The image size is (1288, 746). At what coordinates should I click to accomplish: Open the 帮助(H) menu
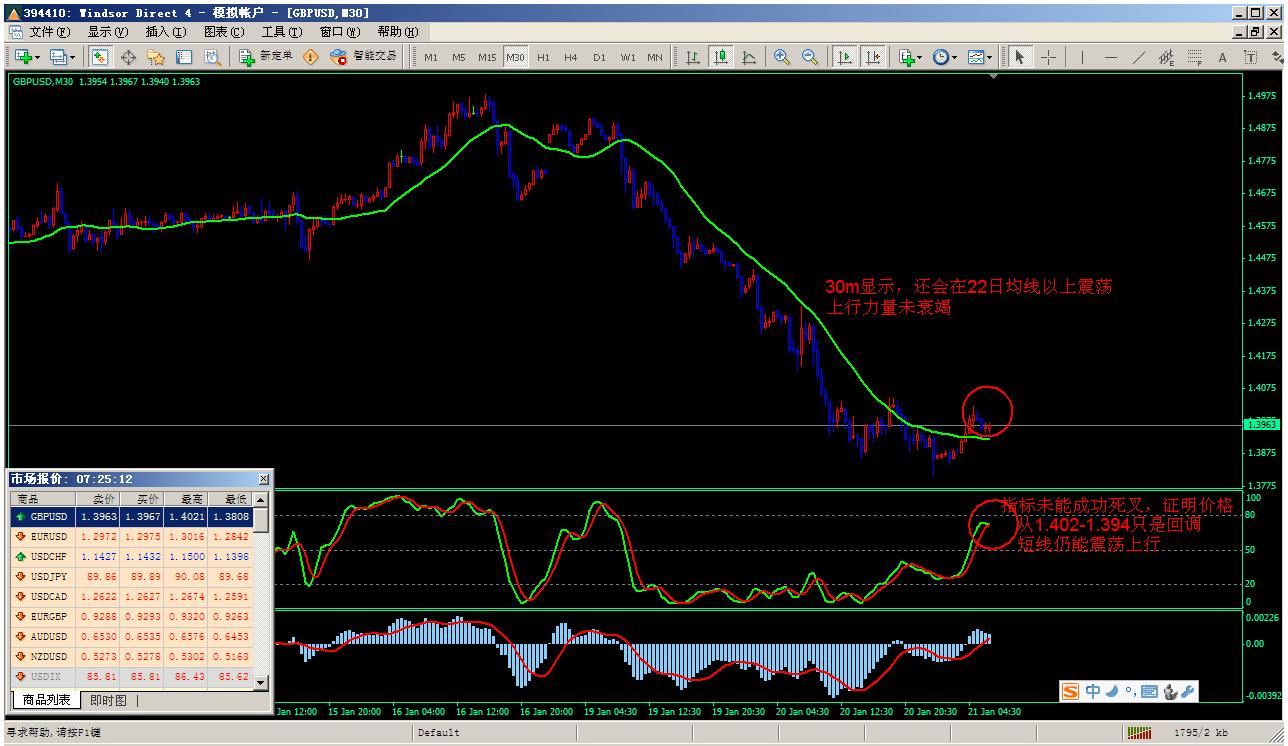pos(398,32)
